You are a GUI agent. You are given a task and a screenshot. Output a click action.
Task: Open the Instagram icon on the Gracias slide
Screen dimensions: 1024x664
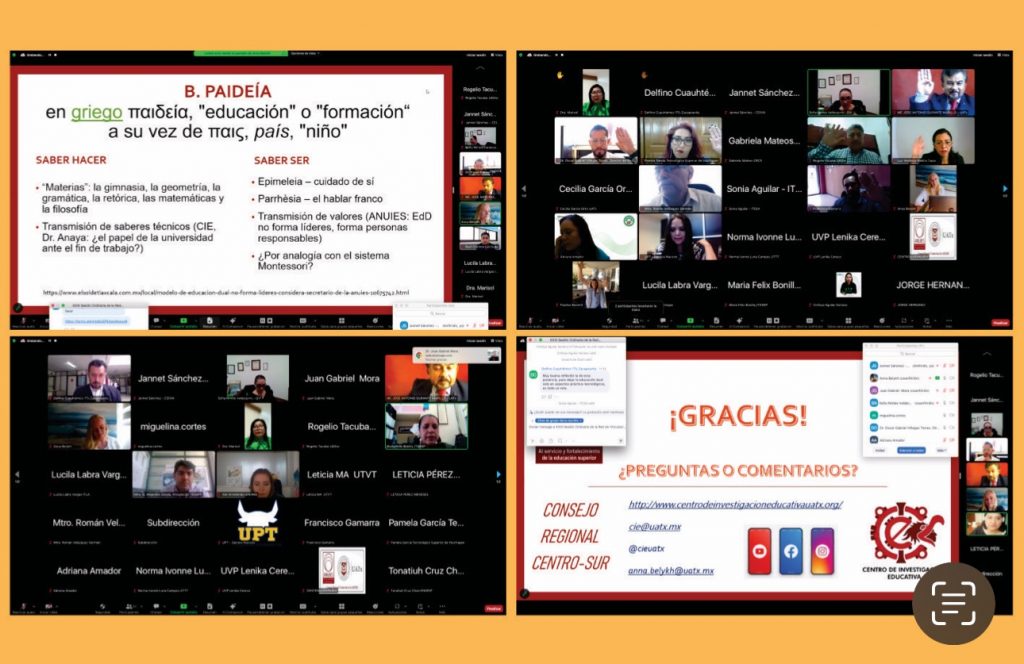[822, 551]
